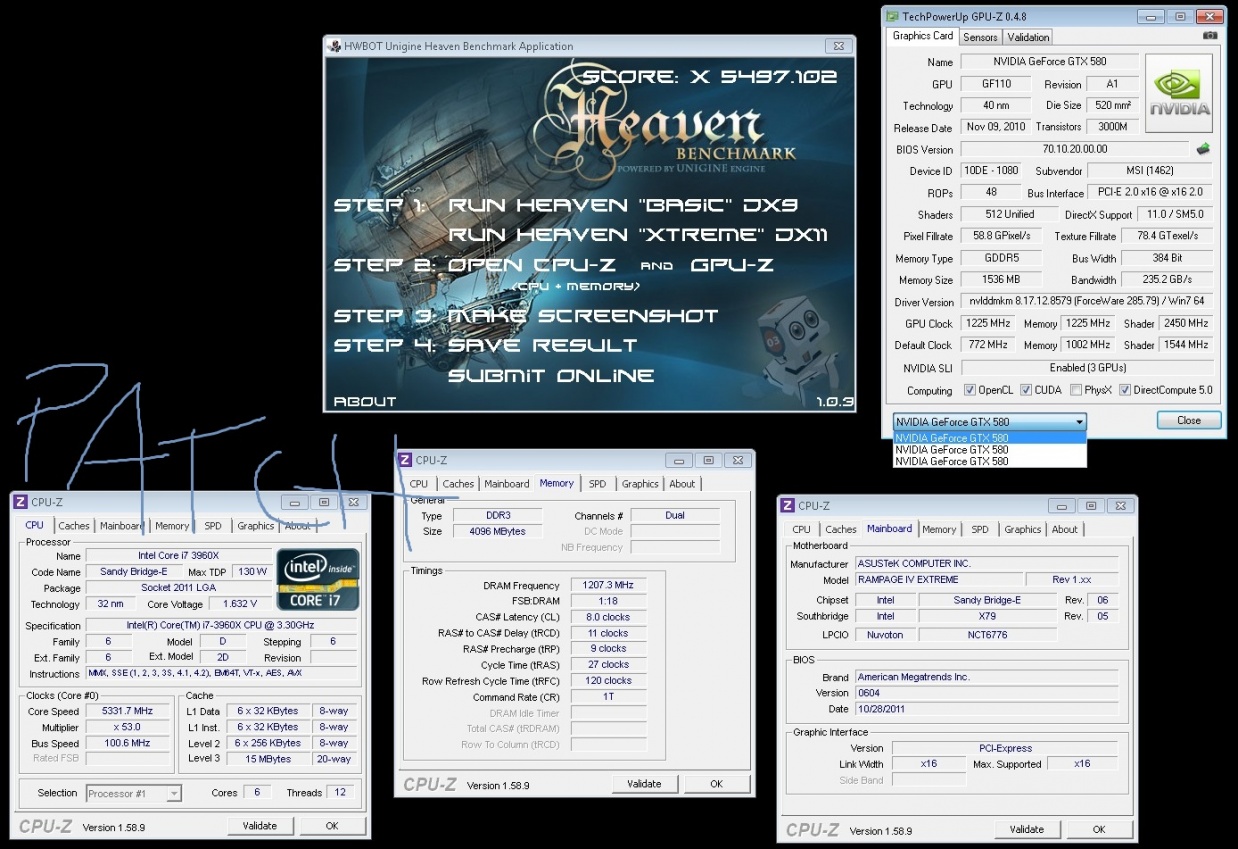Screen dimensions: 1238x849
Task: Click Validate in the Mainboard CPU-Z window
Action: 1026,829
